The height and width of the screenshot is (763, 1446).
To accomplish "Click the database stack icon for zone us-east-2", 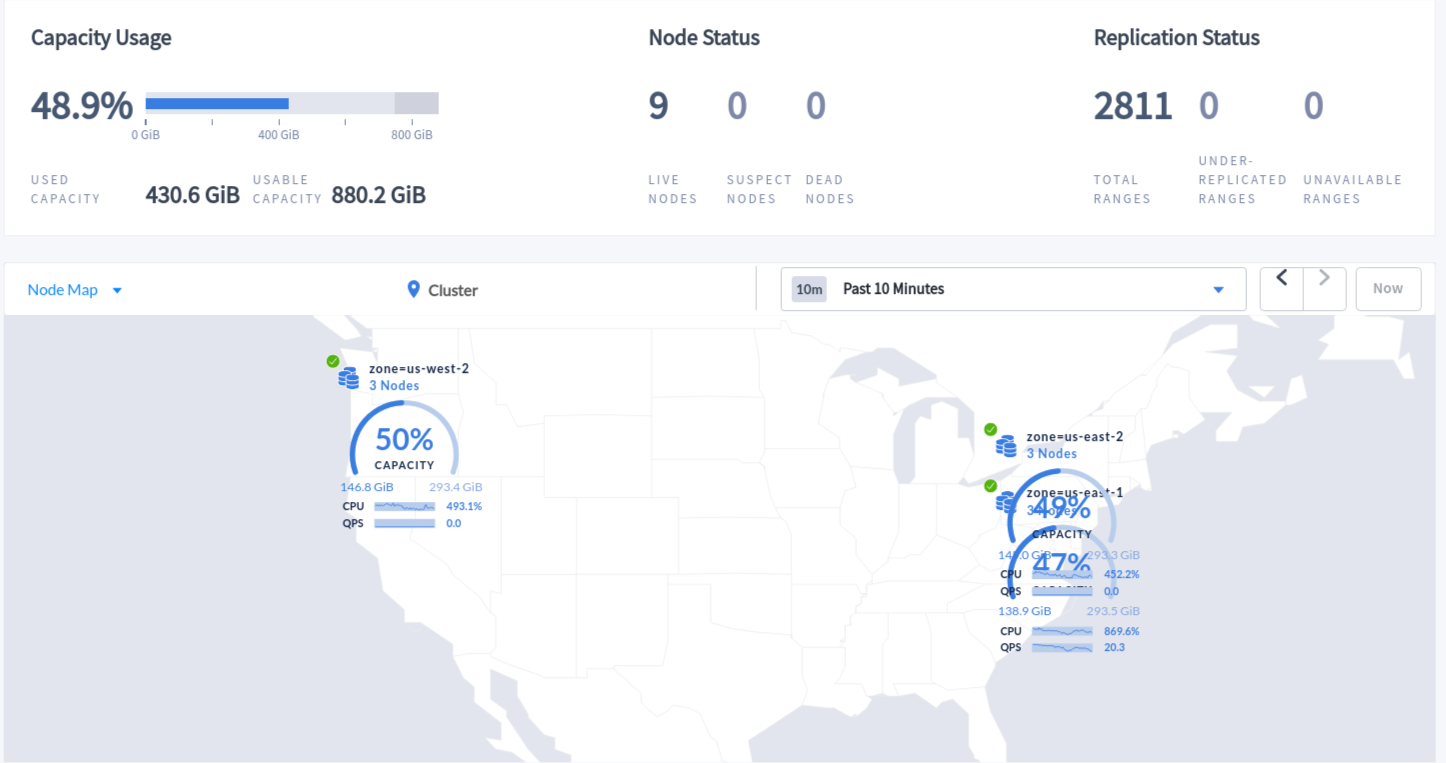I will tap(1006, 447).
